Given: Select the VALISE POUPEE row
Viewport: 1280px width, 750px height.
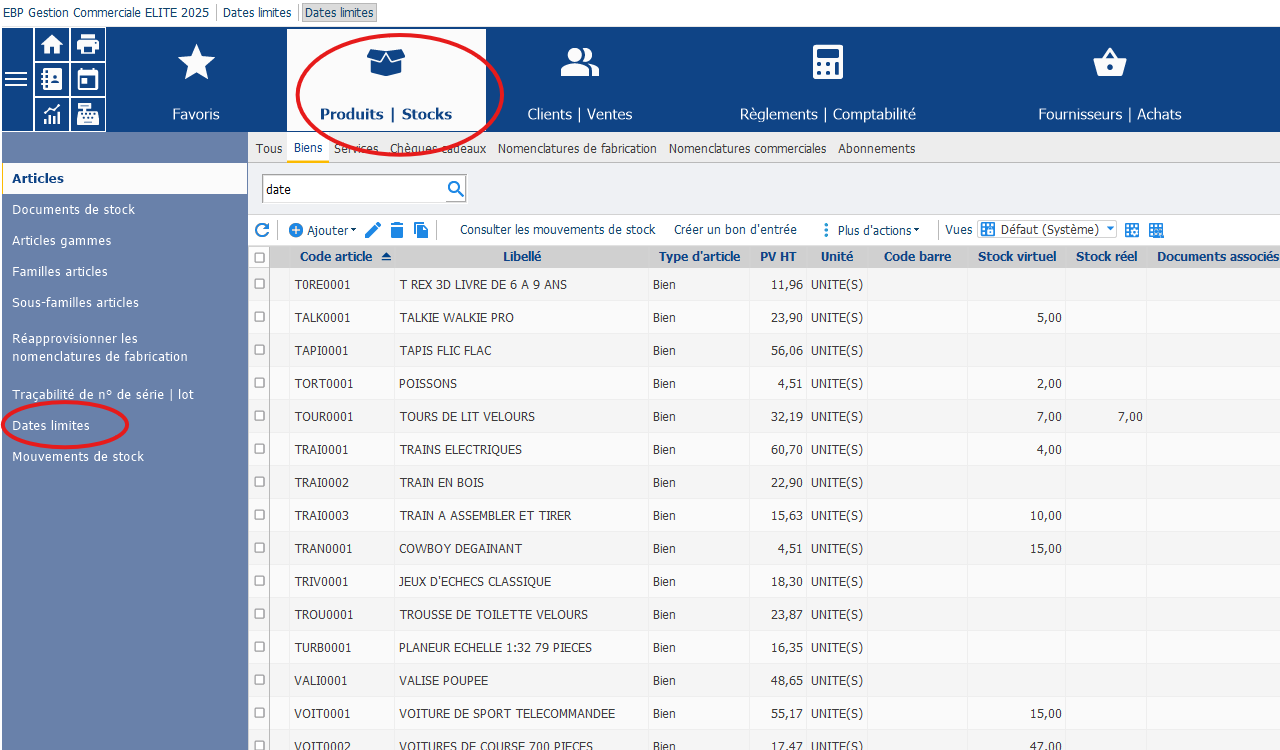Looking at the screenshot, I should click(x=764, y=680).
